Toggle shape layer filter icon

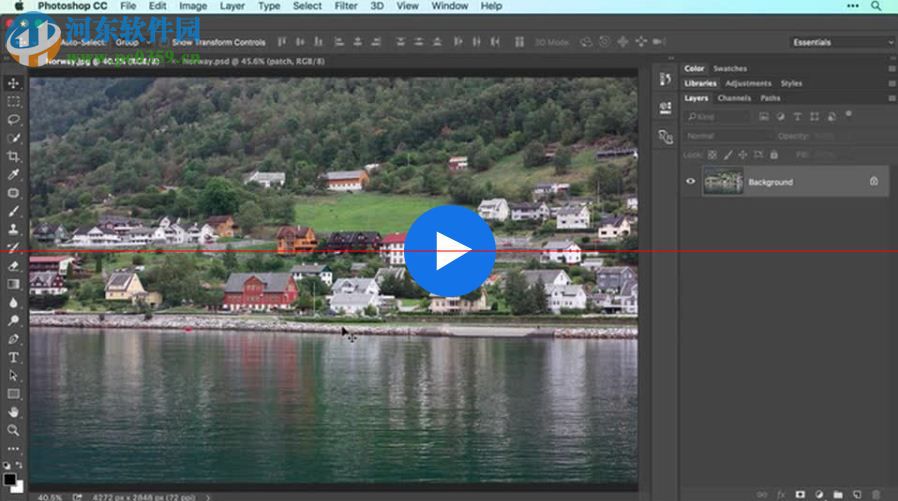tap(814, 116)
